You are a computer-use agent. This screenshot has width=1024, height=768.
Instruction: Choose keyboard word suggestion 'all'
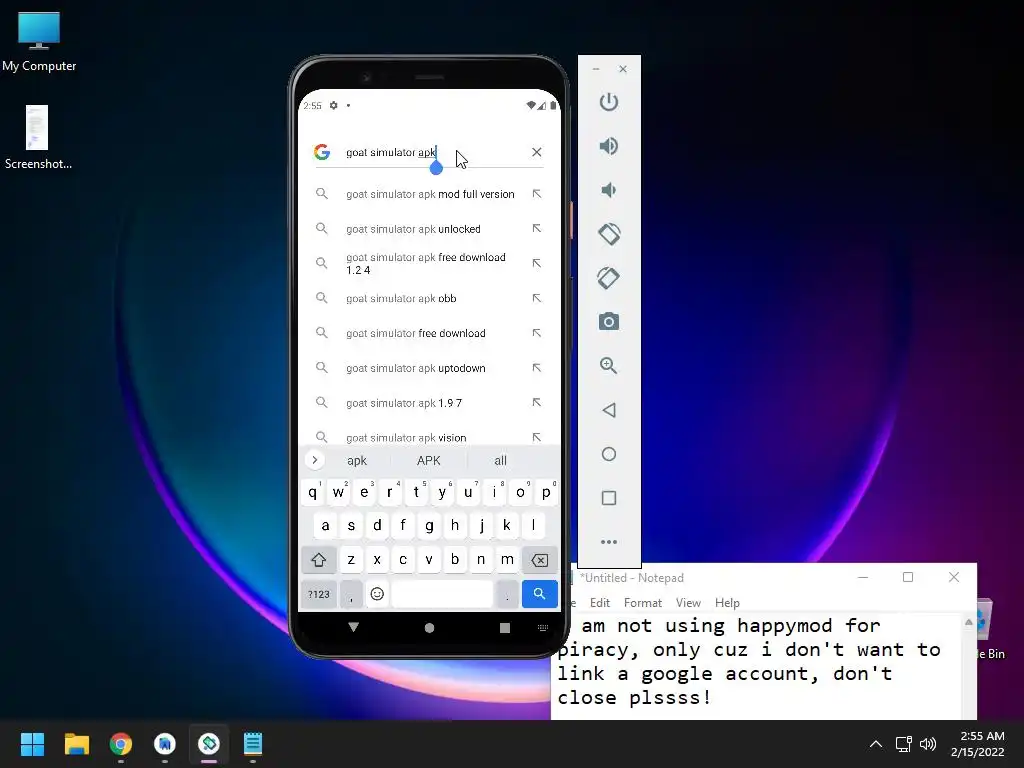(x=500, y=460)
